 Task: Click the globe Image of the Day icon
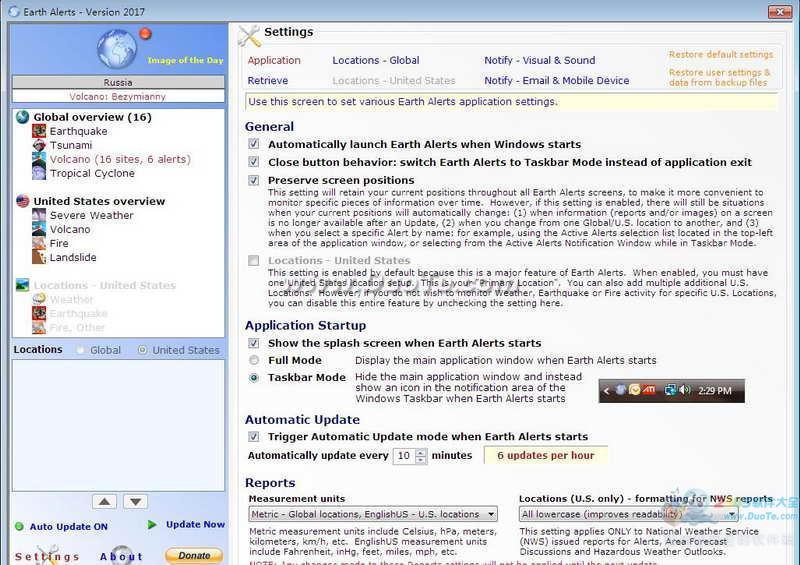pyautogui.click(x=117, y=49)
